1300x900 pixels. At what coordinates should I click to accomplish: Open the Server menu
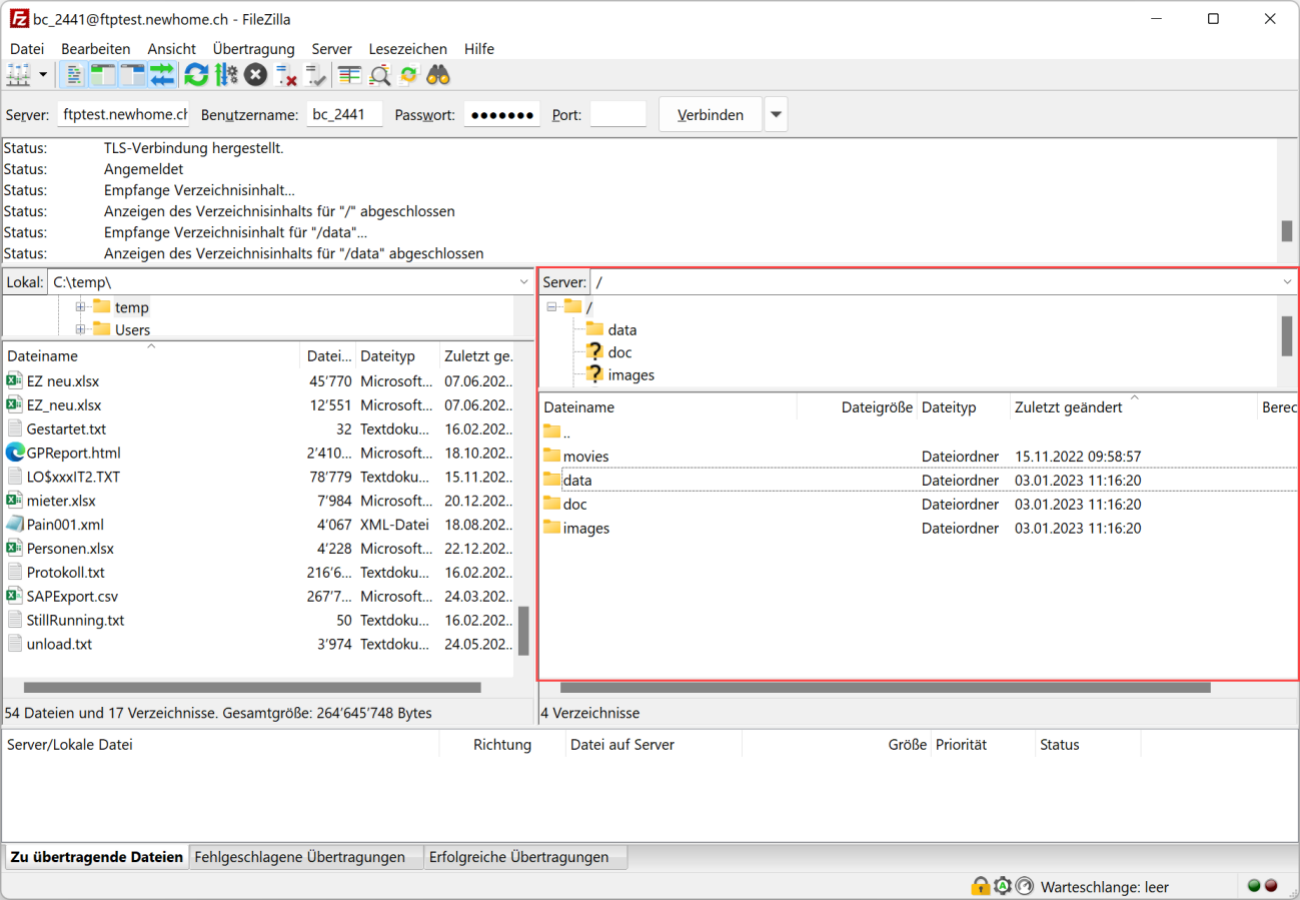[331, 48]
